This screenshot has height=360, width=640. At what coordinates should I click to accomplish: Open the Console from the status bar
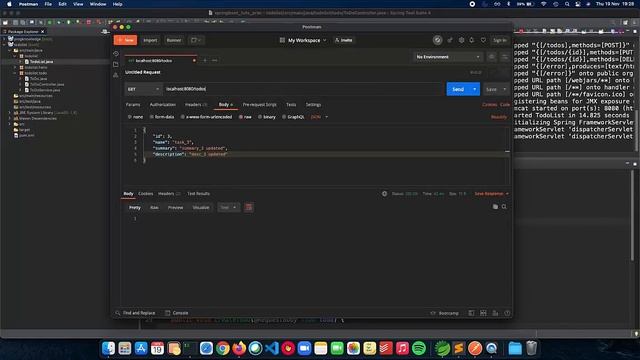point(177,313)
